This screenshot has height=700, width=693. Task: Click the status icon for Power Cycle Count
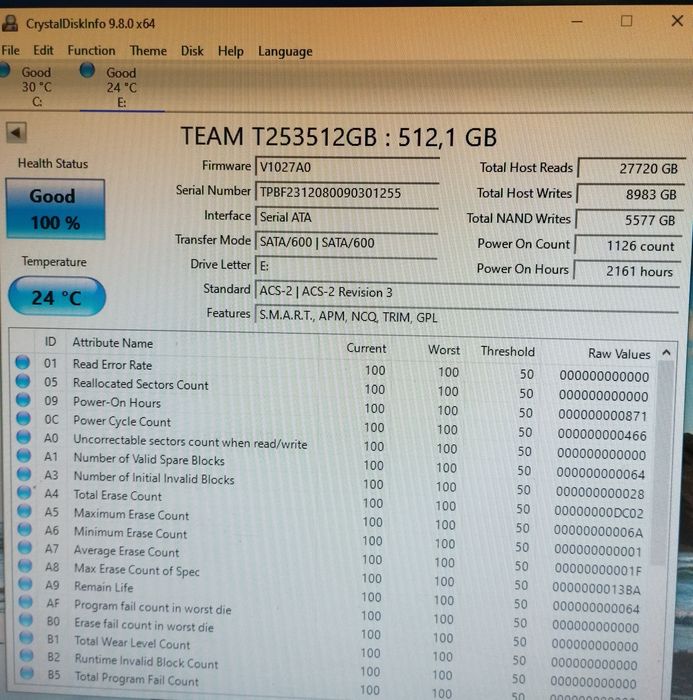tap(23, 418)
